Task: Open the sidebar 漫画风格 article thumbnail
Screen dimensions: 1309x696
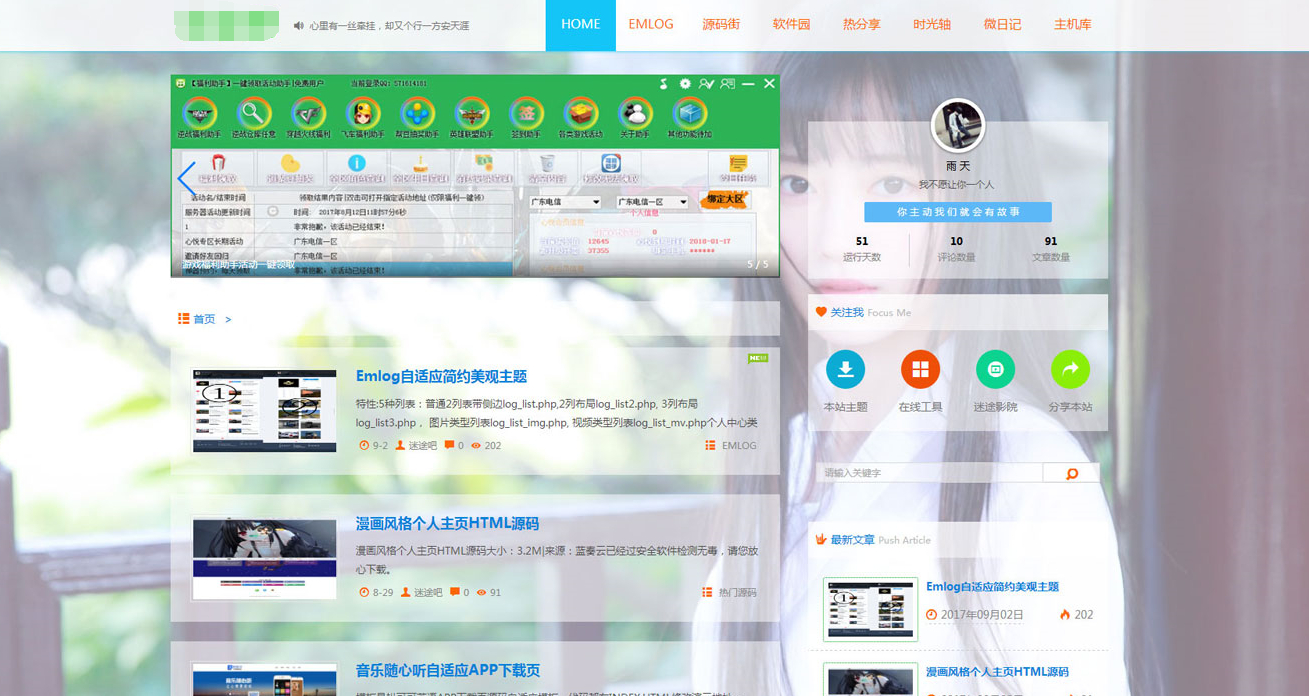Action: [870, 680]
